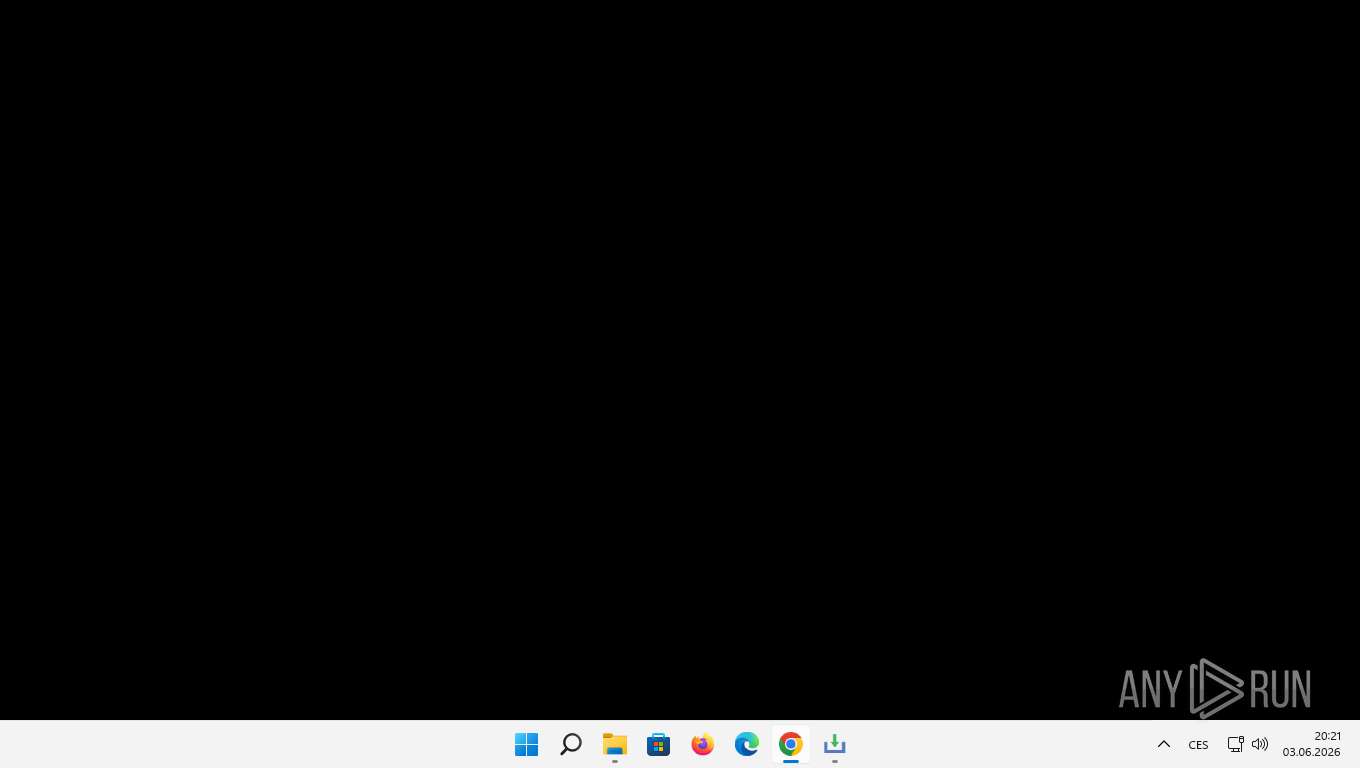
Task: Show hidden system tray icons
Action: (1164, 744)
